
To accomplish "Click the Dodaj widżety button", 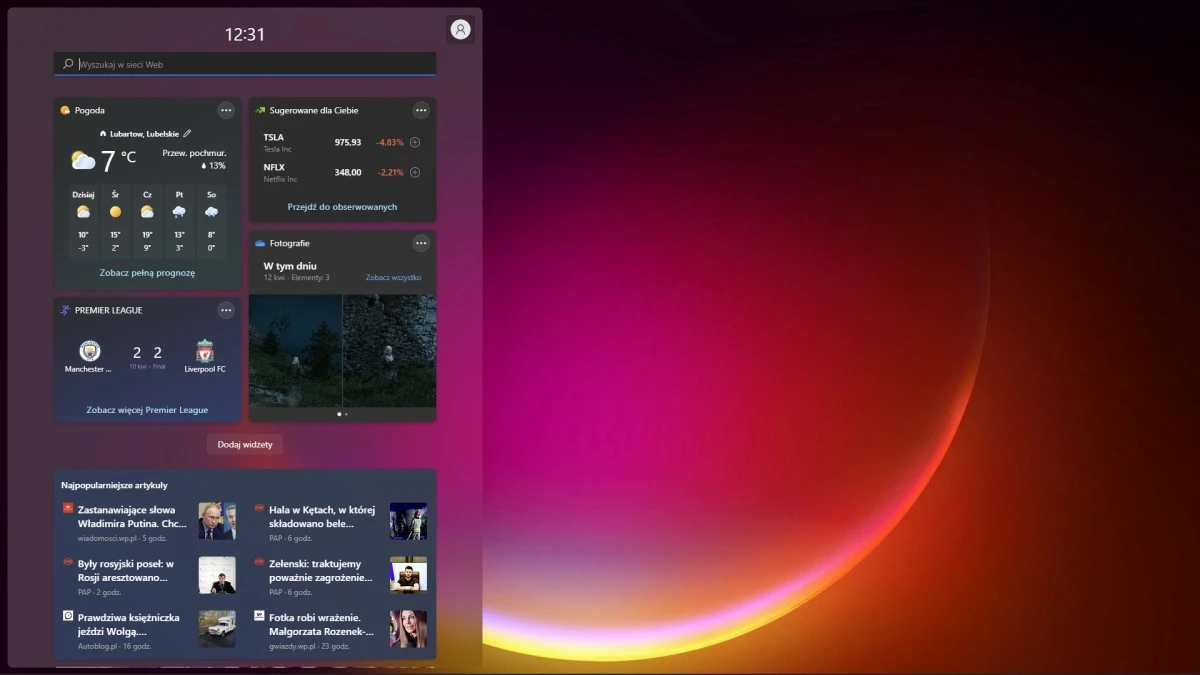I will (x=244, y=443).
